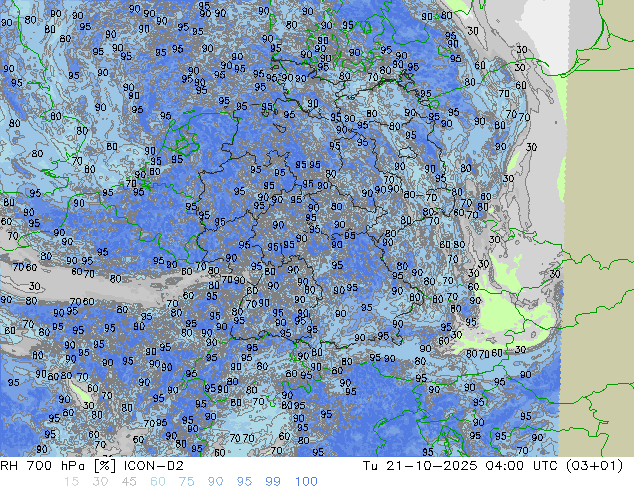Click the 'RH 700 hPa [%]' title text
634x490 pixels.
coord(58,466)
